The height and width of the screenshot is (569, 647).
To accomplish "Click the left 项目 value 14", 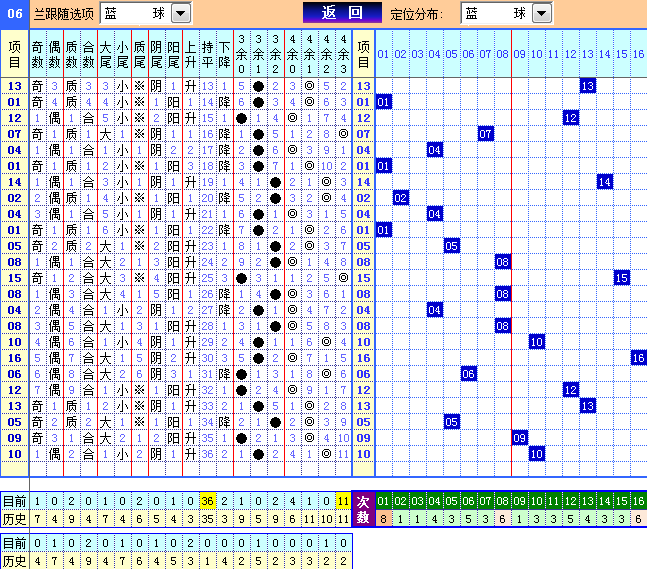I will 14,182.
